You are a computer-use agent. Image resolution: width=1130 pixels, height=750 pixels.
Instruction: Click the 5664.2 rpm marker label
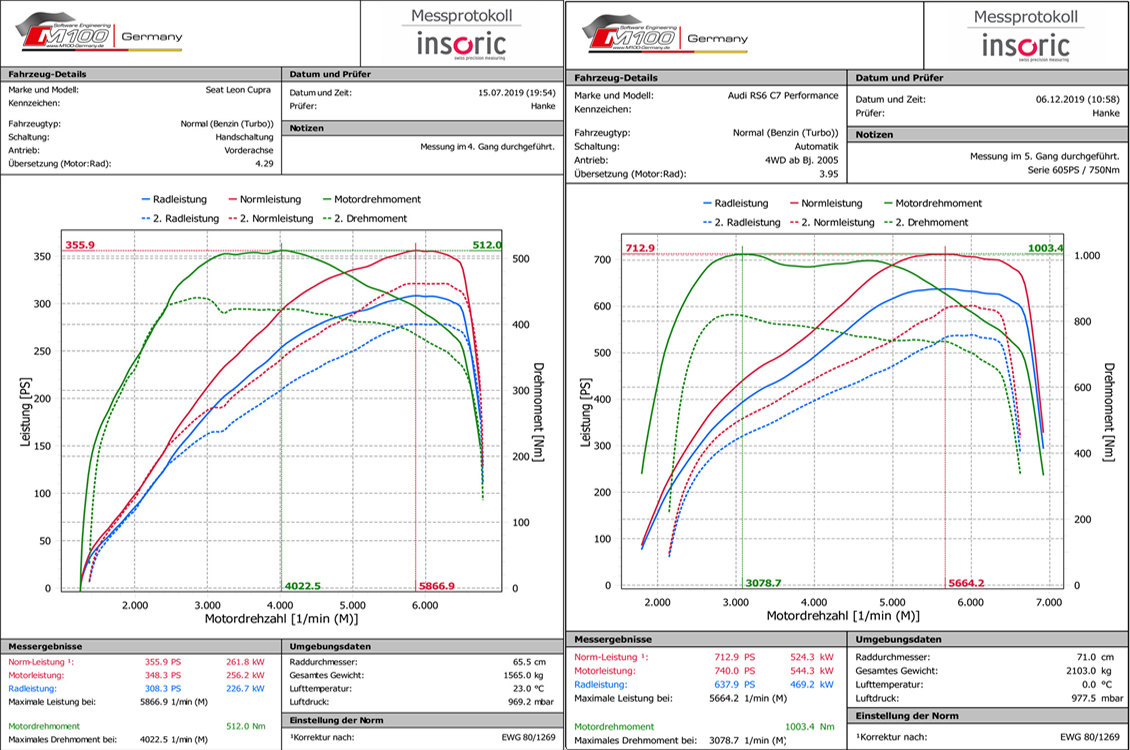coord(965,583)
